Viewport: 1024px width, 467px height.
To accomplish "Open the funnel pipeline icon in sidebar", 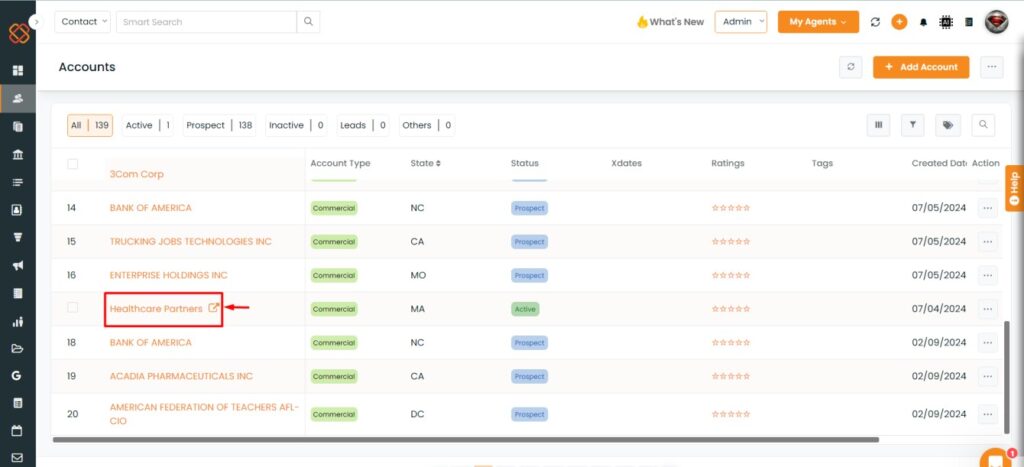I will 18,237.
